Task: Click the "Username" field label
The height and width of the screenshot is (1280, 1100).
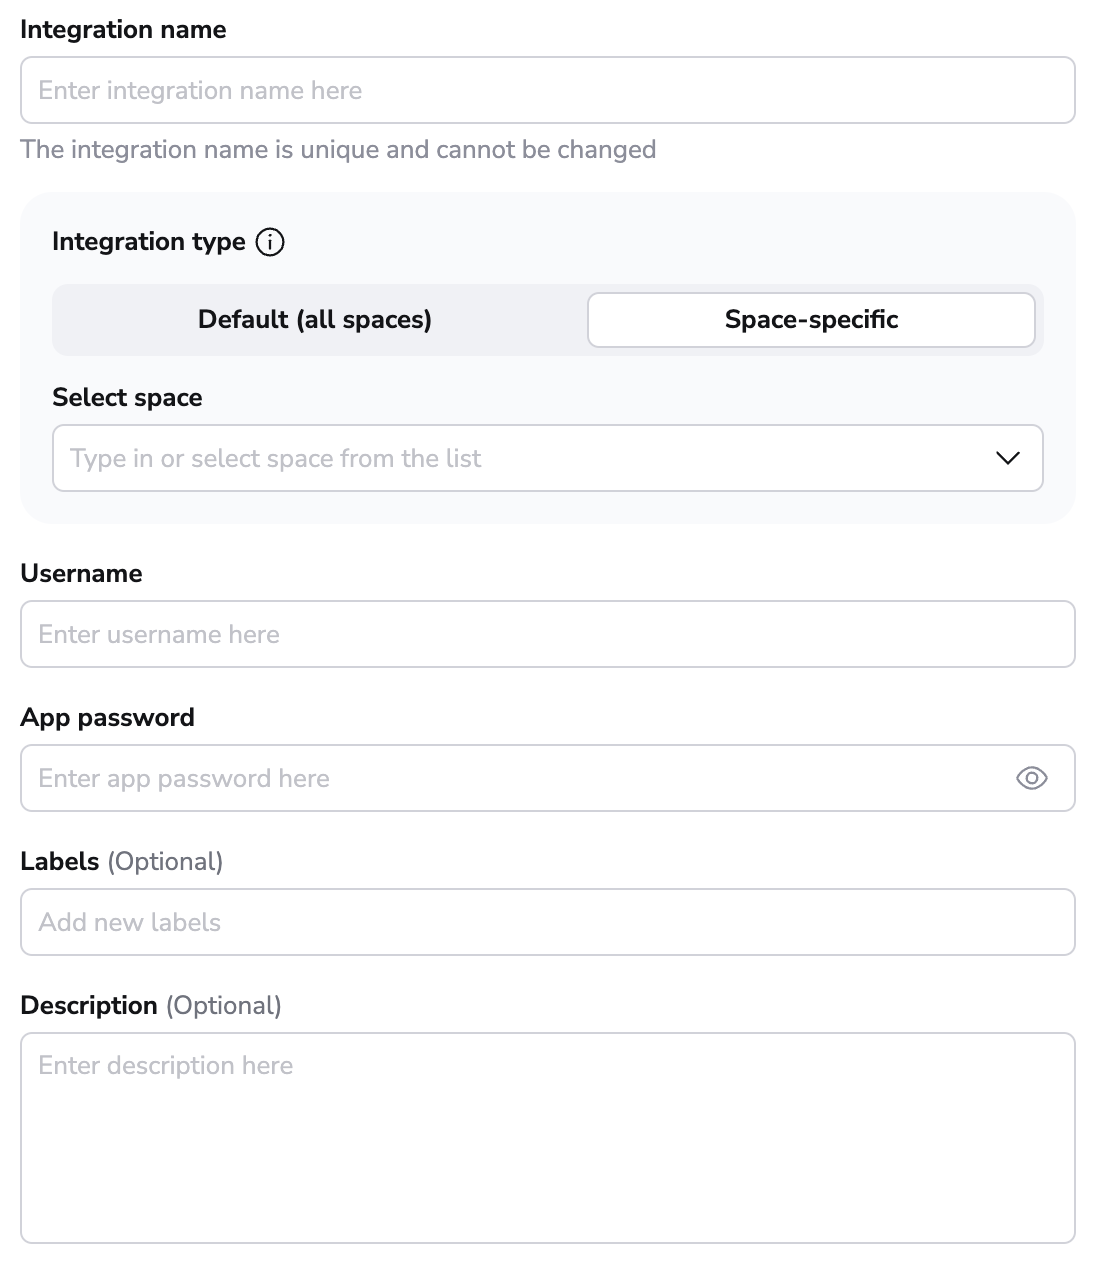Action: pos(81,574)
